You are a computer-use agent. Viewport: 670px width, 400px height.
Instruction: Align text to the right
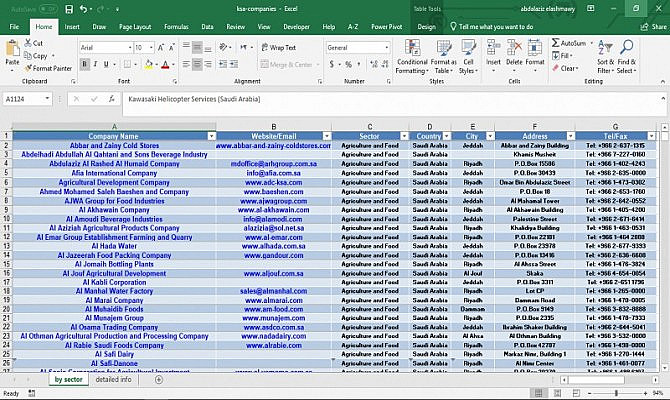[208, 65]
